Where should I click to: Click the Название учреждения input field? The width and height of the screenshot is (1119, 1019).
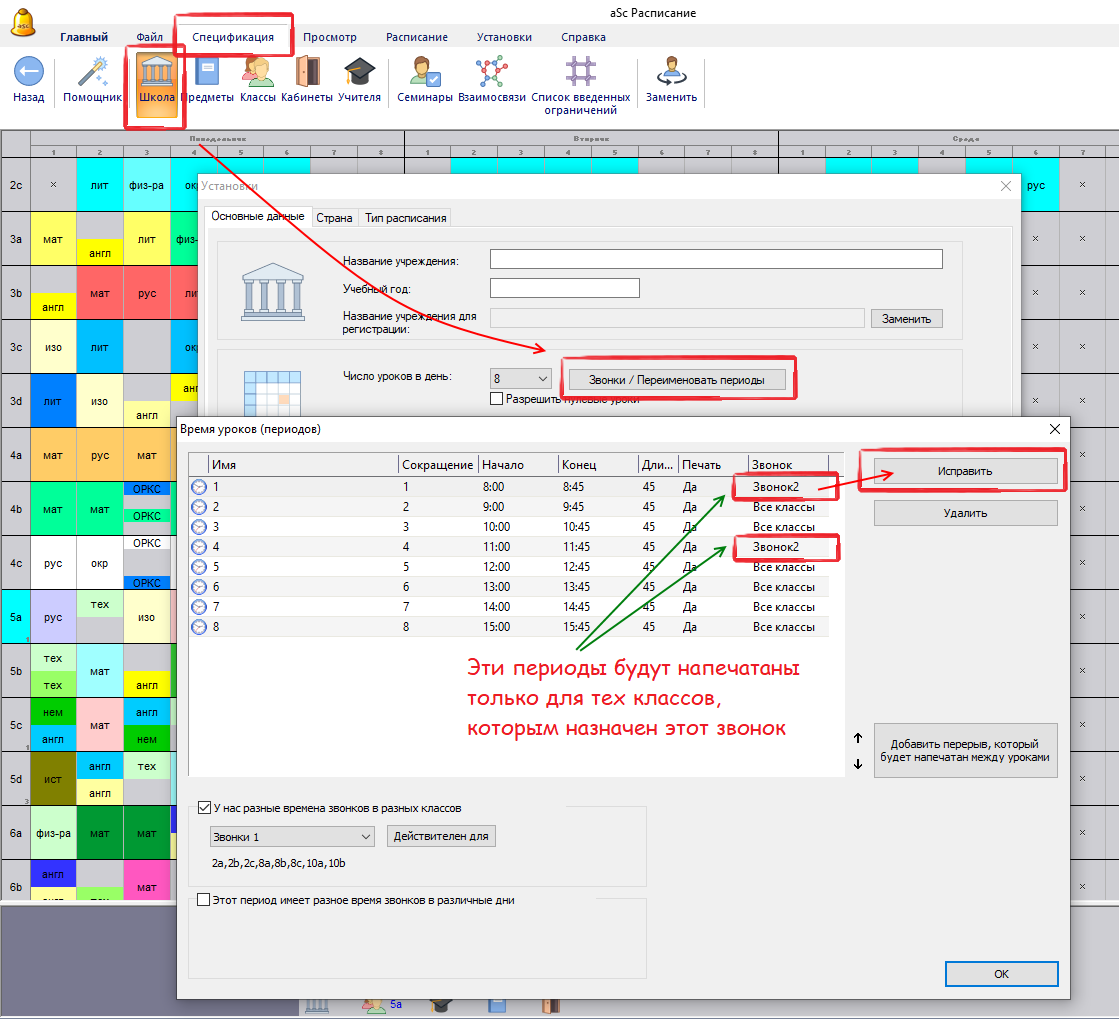[716, 260]
